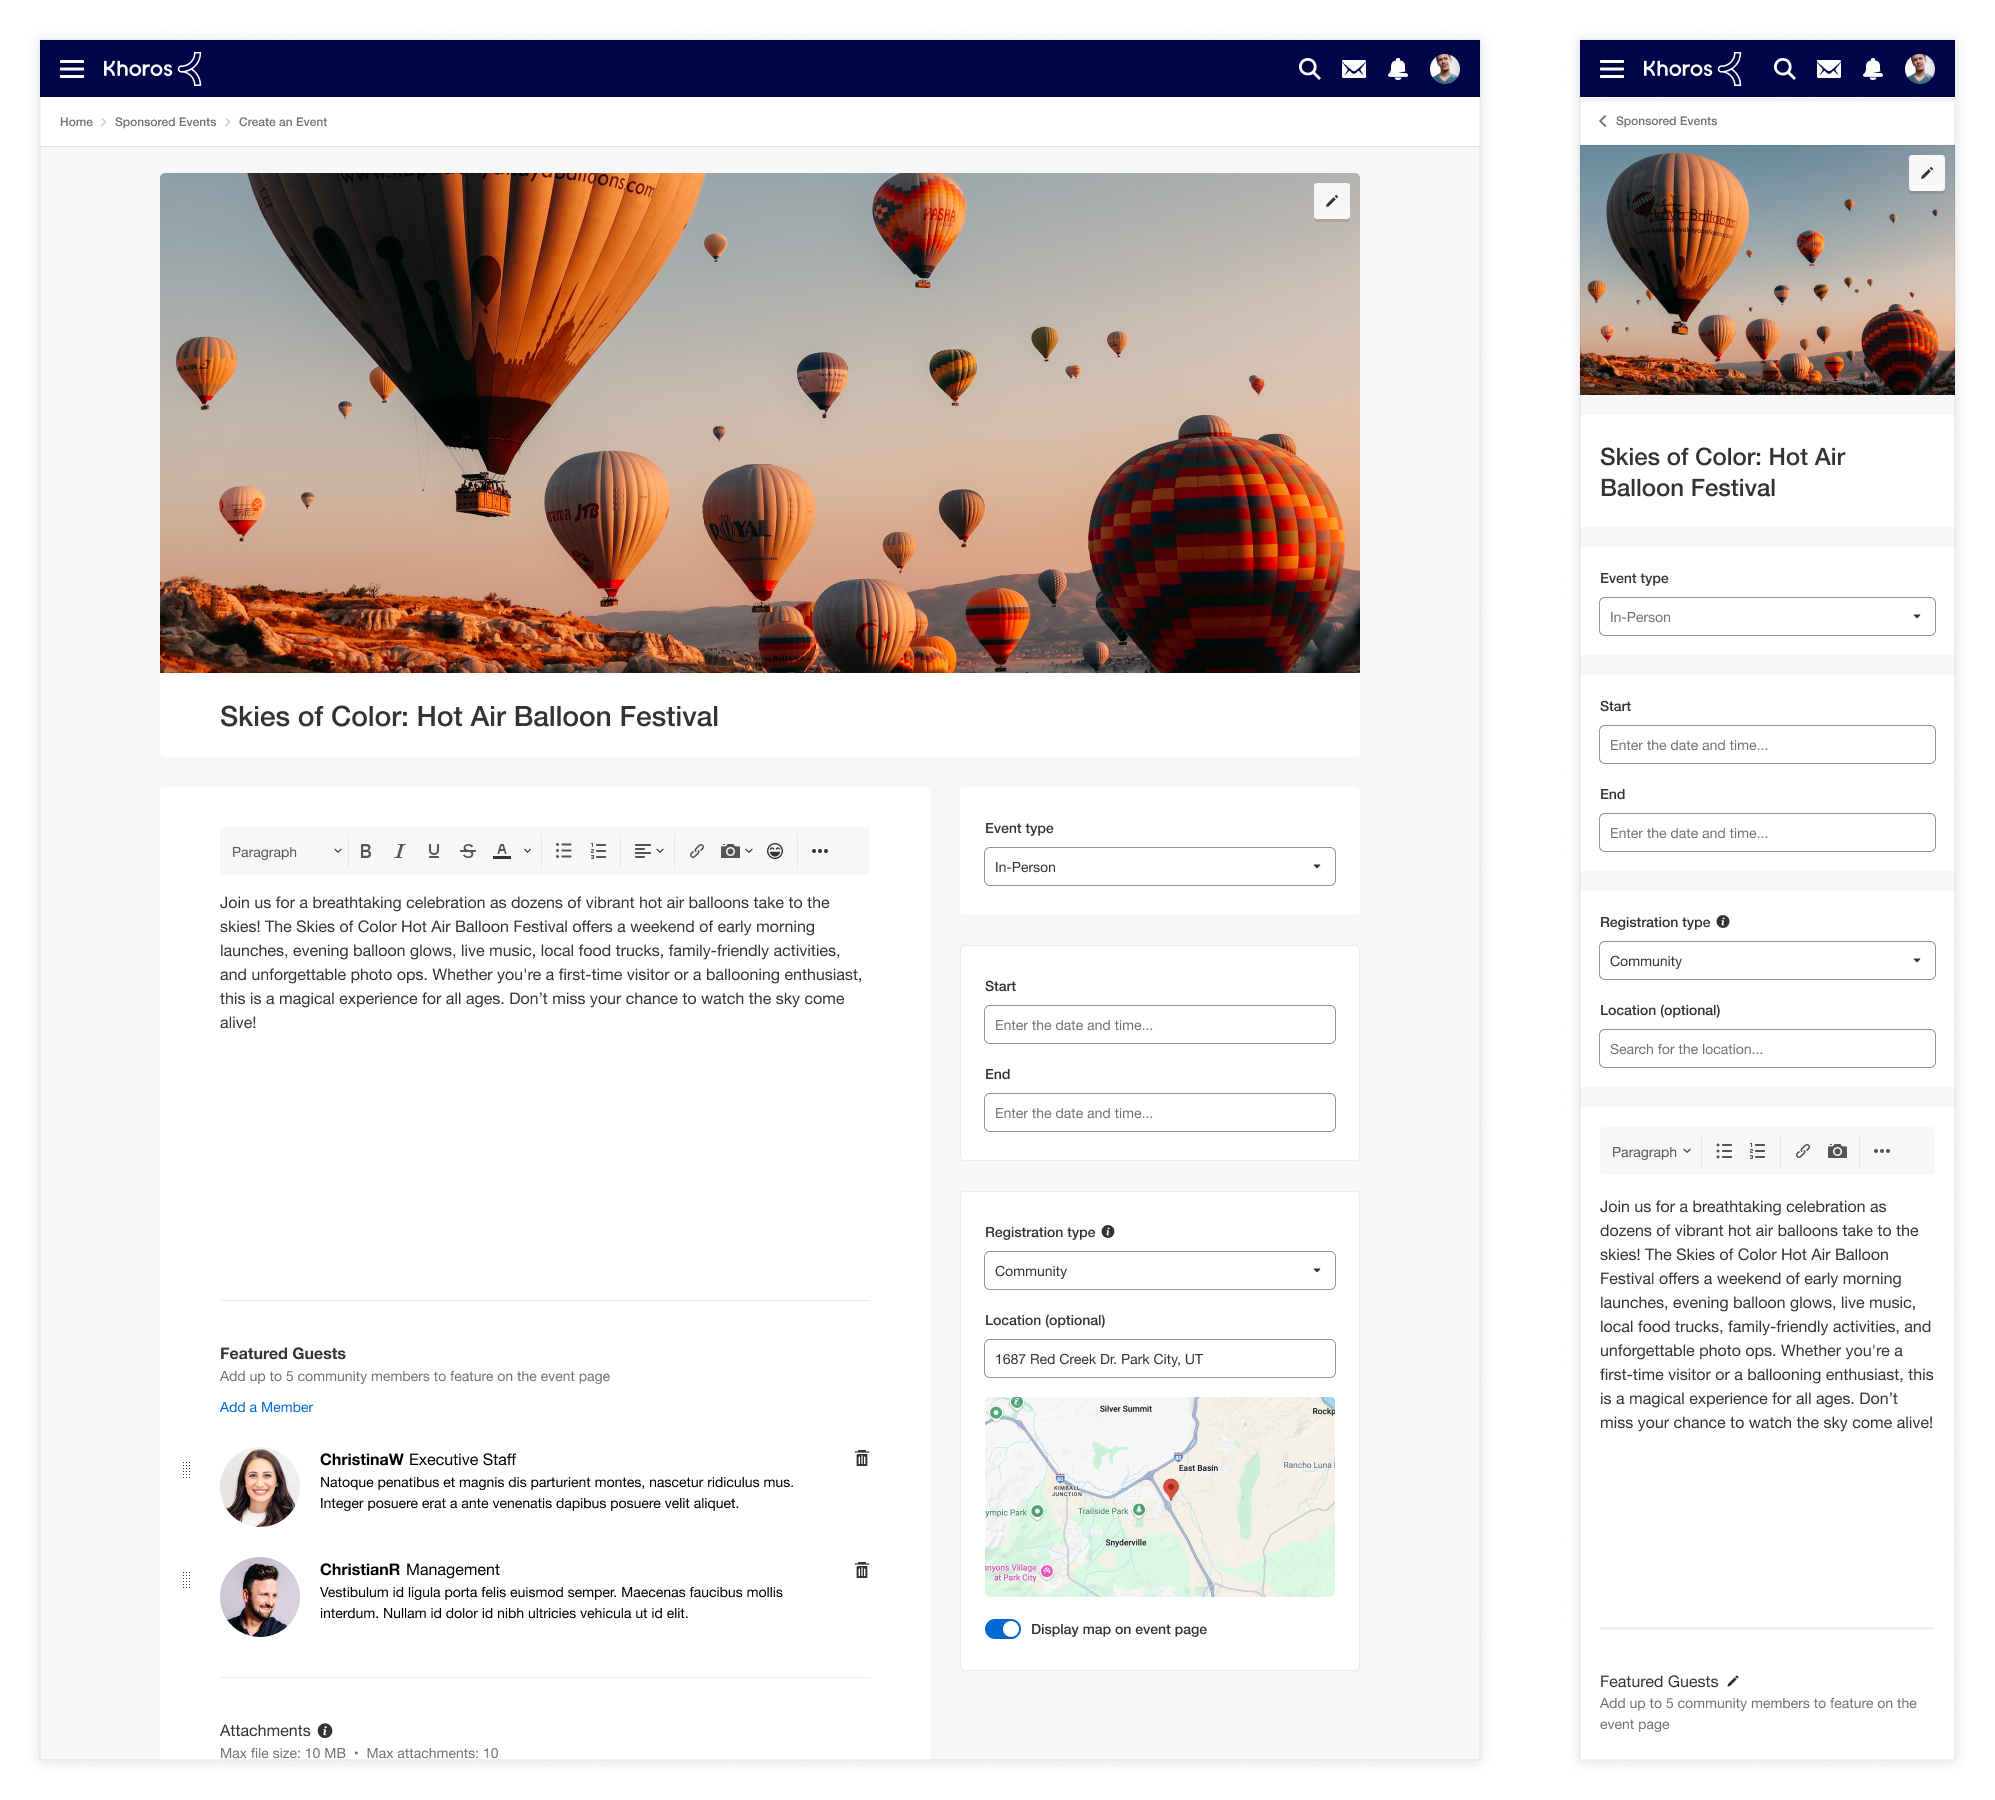Open notifications bell in the desktop header
The width and height of the screenshot is (1995, 1800).
coord(1398,69)
